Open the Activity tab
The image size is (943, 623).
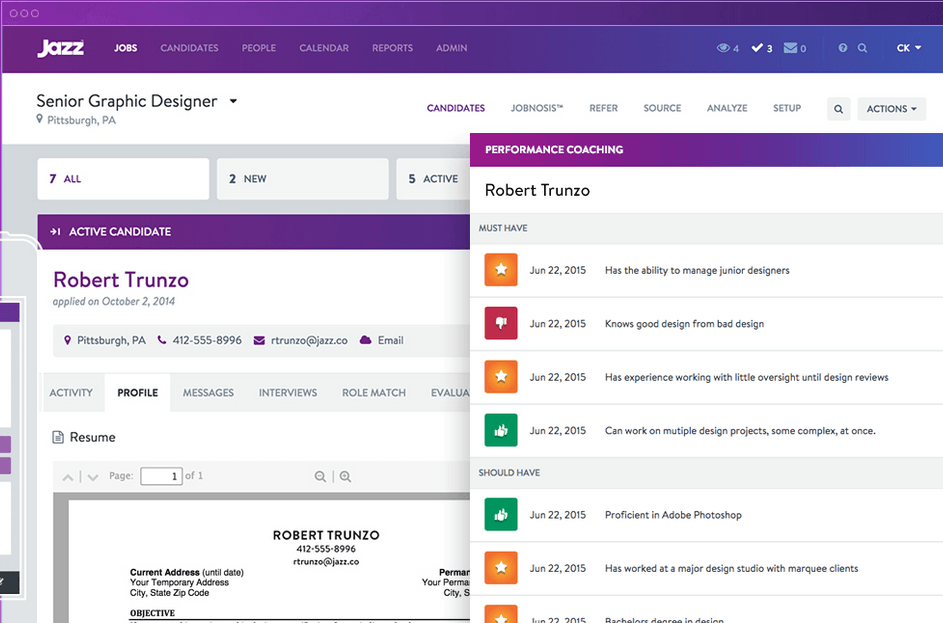click(x=71, y=393)
